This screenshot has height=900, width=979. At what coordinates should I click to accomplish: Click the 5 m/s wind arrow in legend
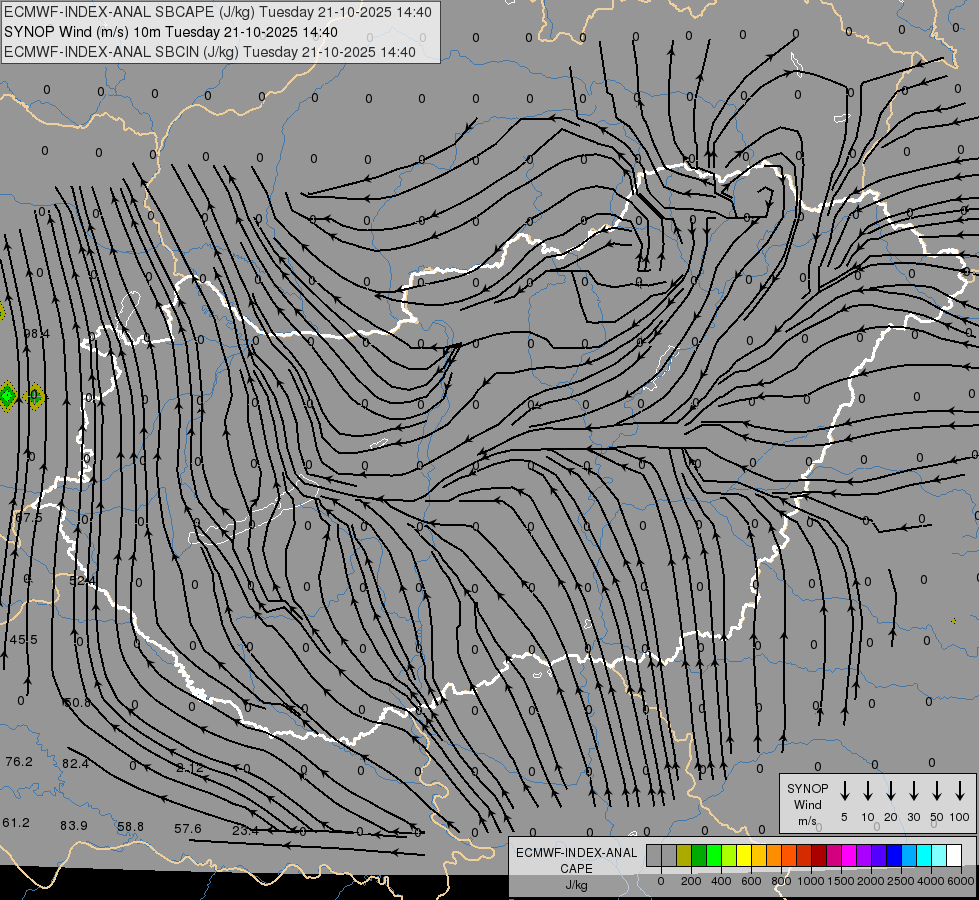point(844,791)
